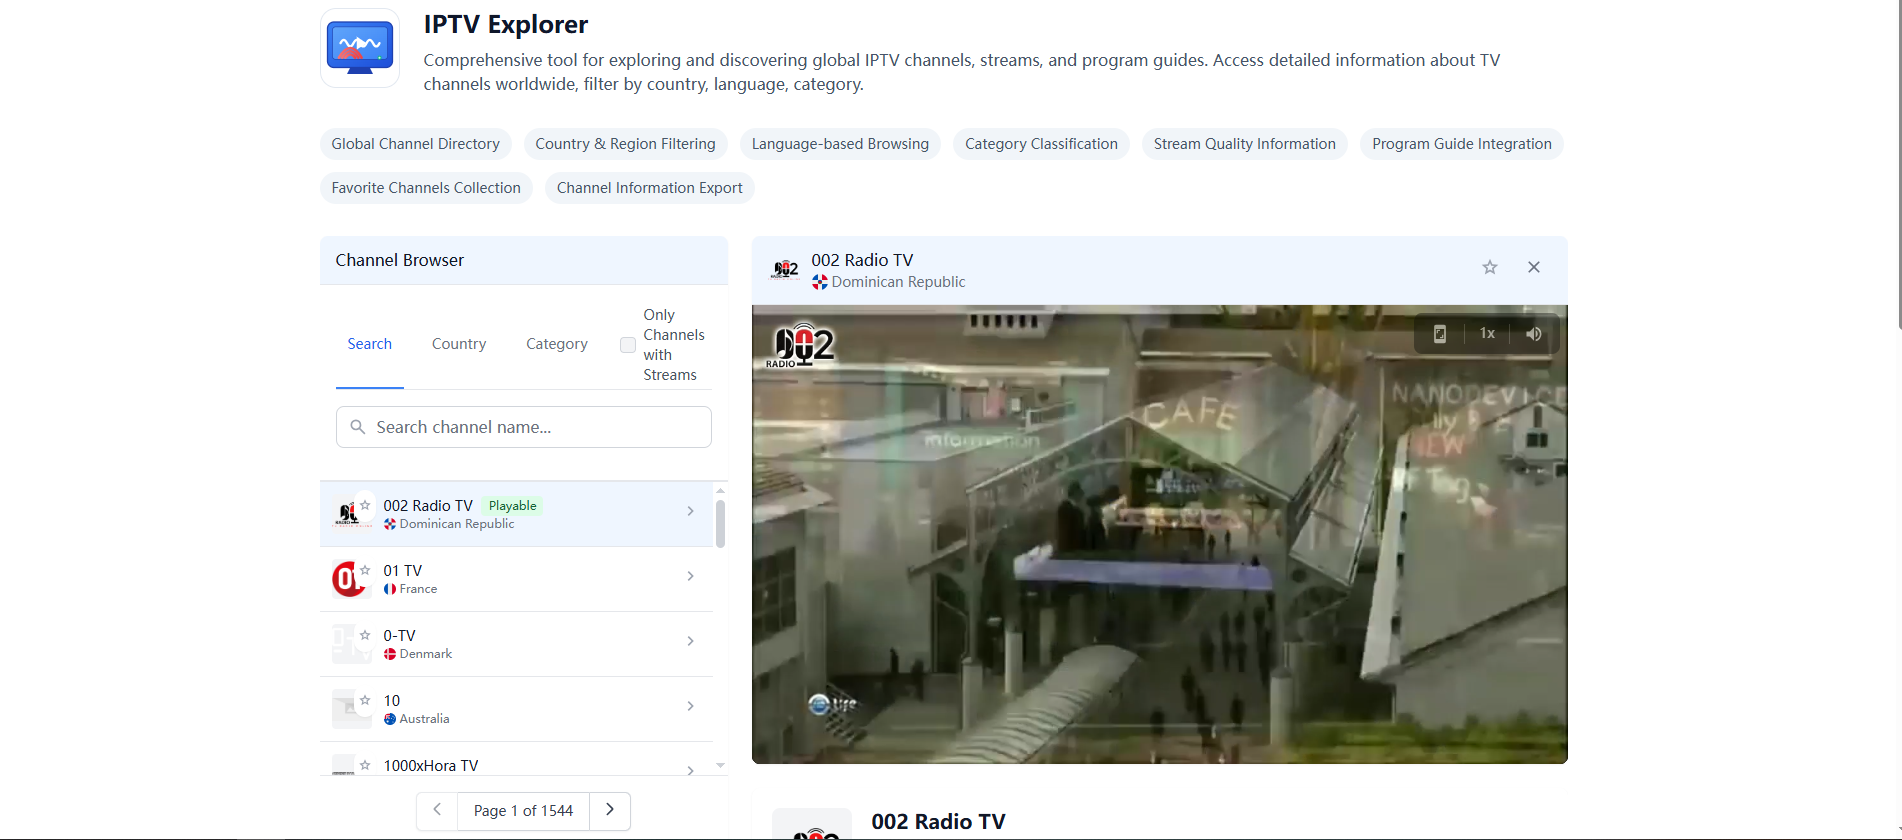Click the Channel Information Export tag

click(x=650, y=188)
